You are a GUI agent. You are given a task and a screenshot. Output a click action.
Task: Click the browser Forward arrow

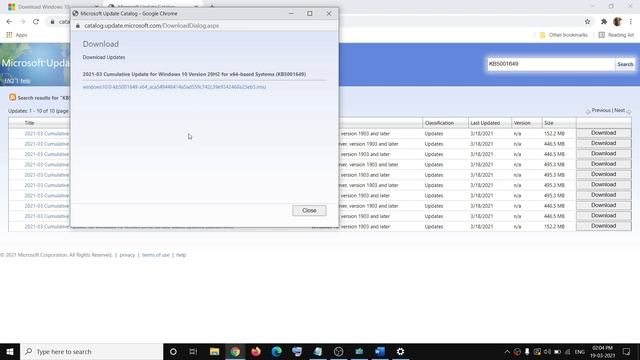[22, 22]
